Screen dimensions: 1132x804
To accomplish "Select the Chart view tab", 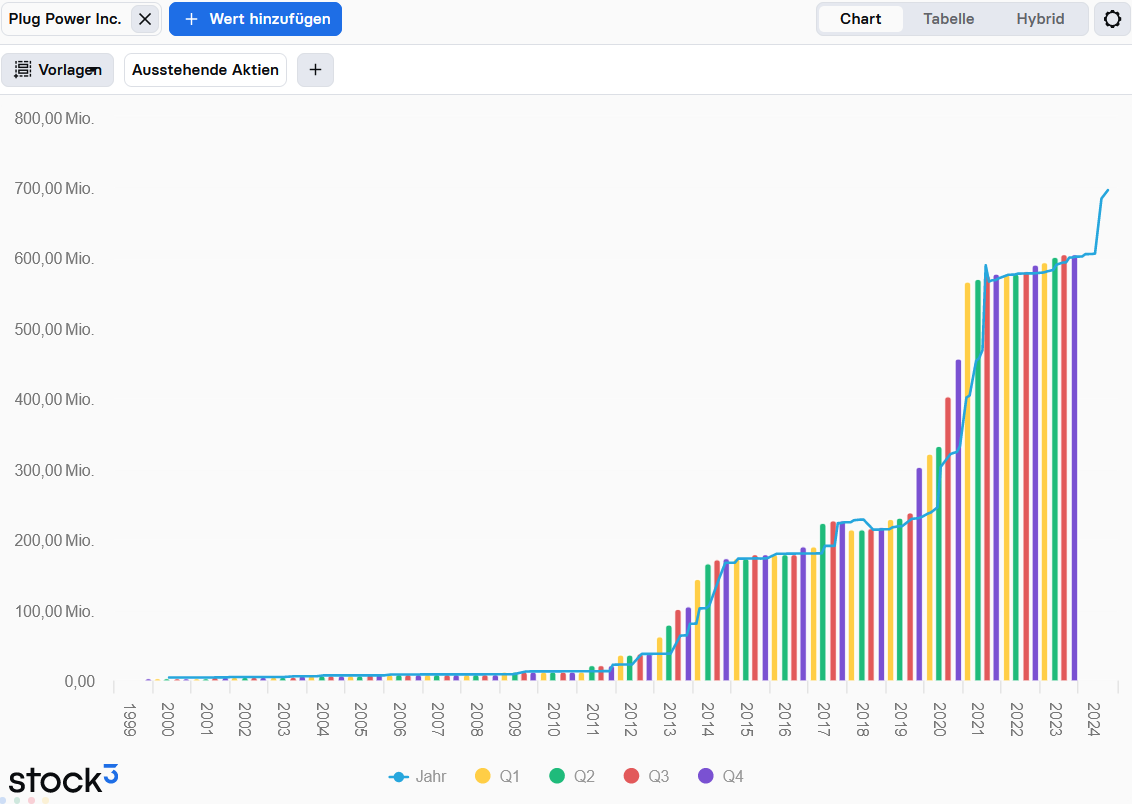I will tap(860, 19).
